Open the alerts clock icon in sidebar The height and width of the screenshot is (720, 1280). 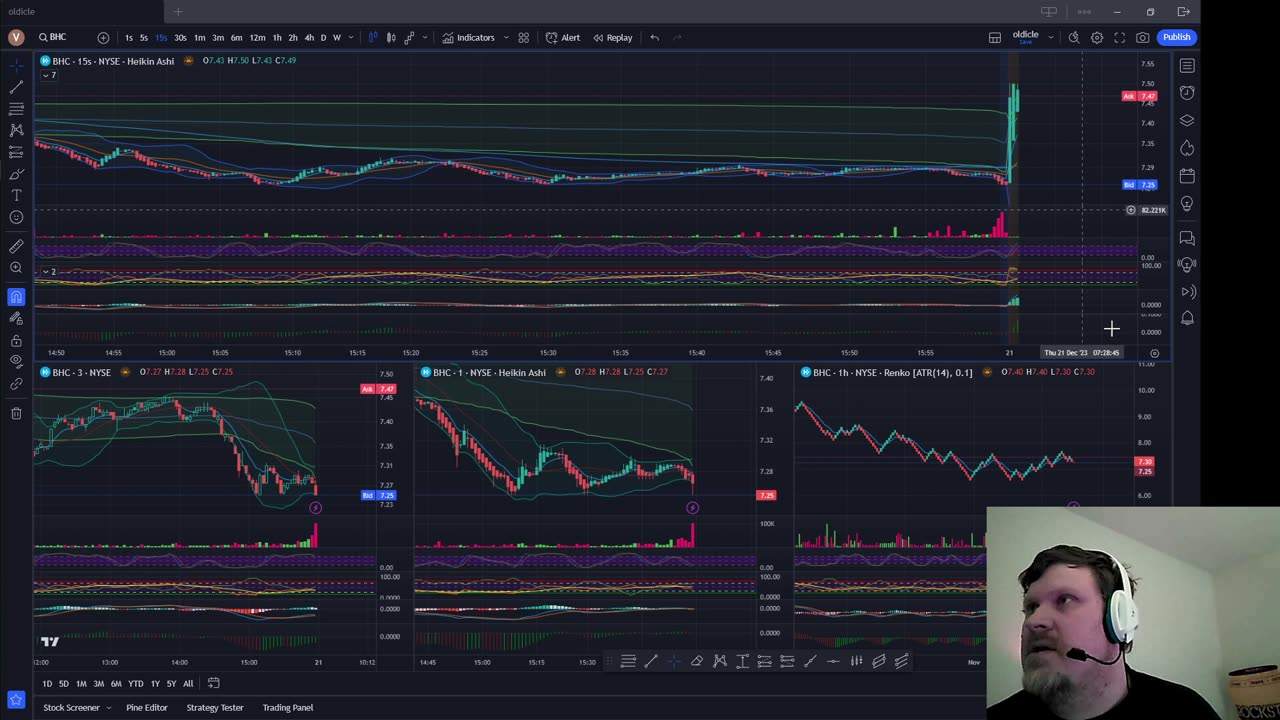click(1187, 93)
